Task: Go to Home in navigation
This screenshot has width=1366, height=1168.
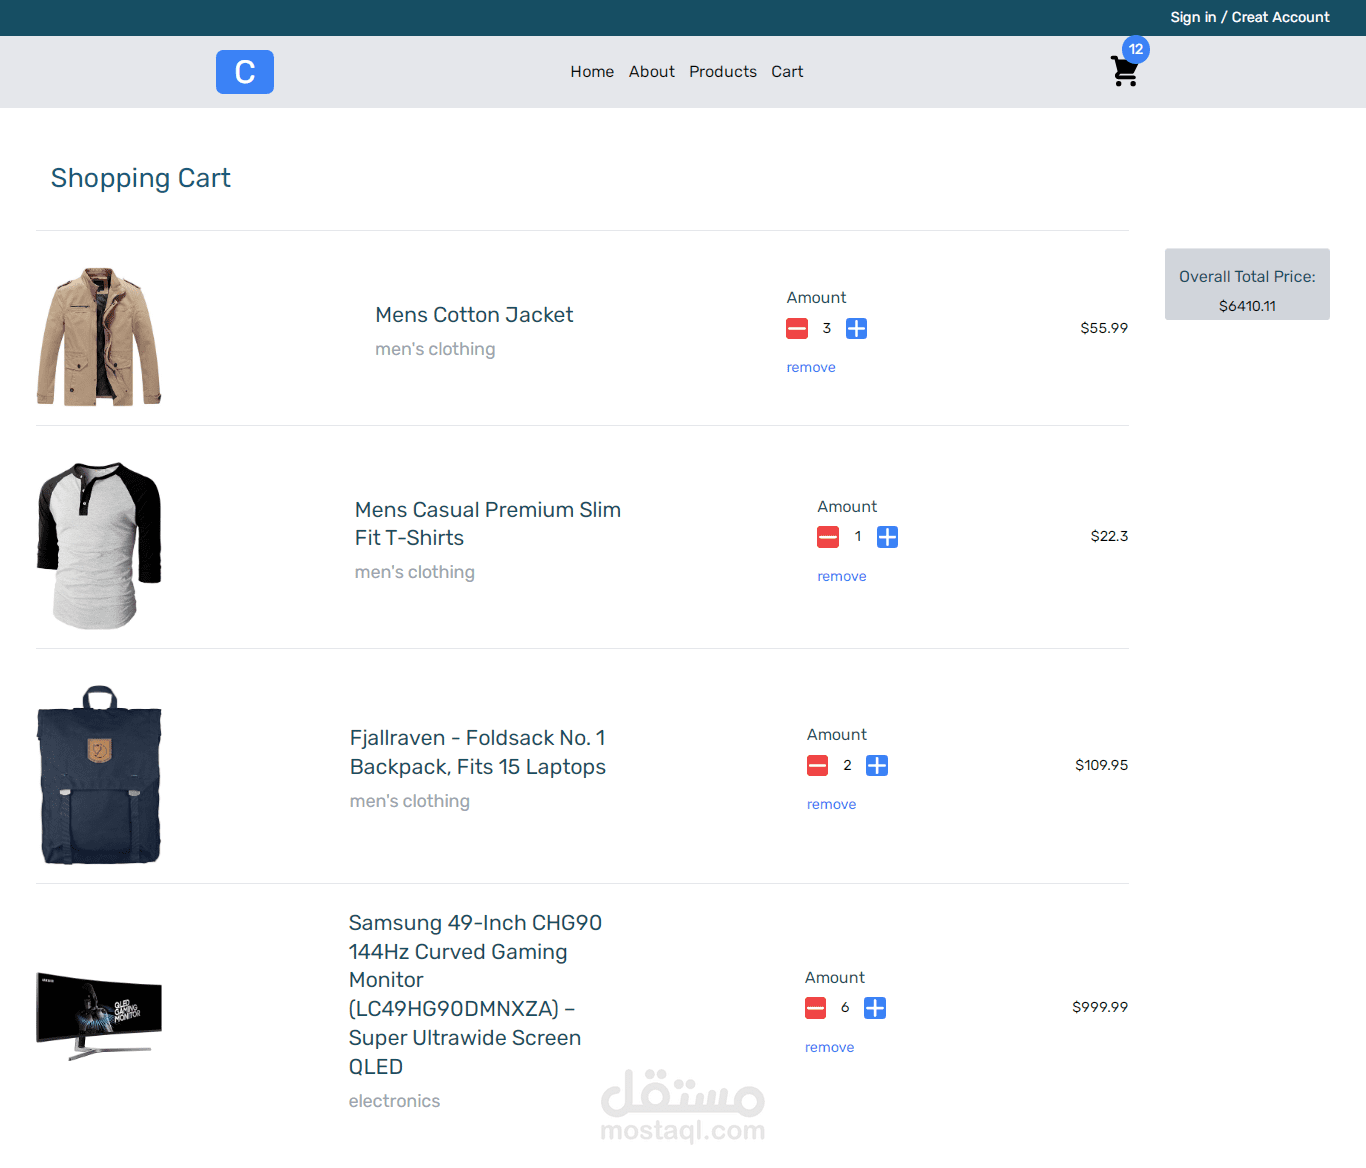Action: tap(592, 72)
